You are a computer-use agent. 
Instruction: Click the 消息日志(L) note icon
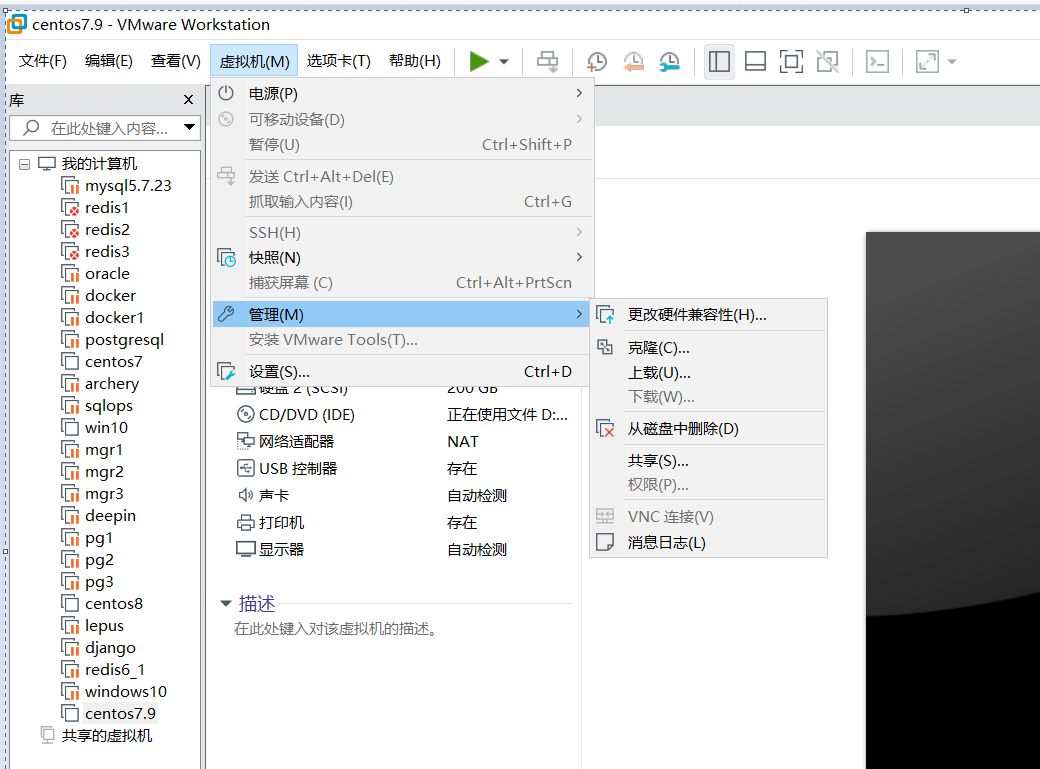click(x=605, y=542)
